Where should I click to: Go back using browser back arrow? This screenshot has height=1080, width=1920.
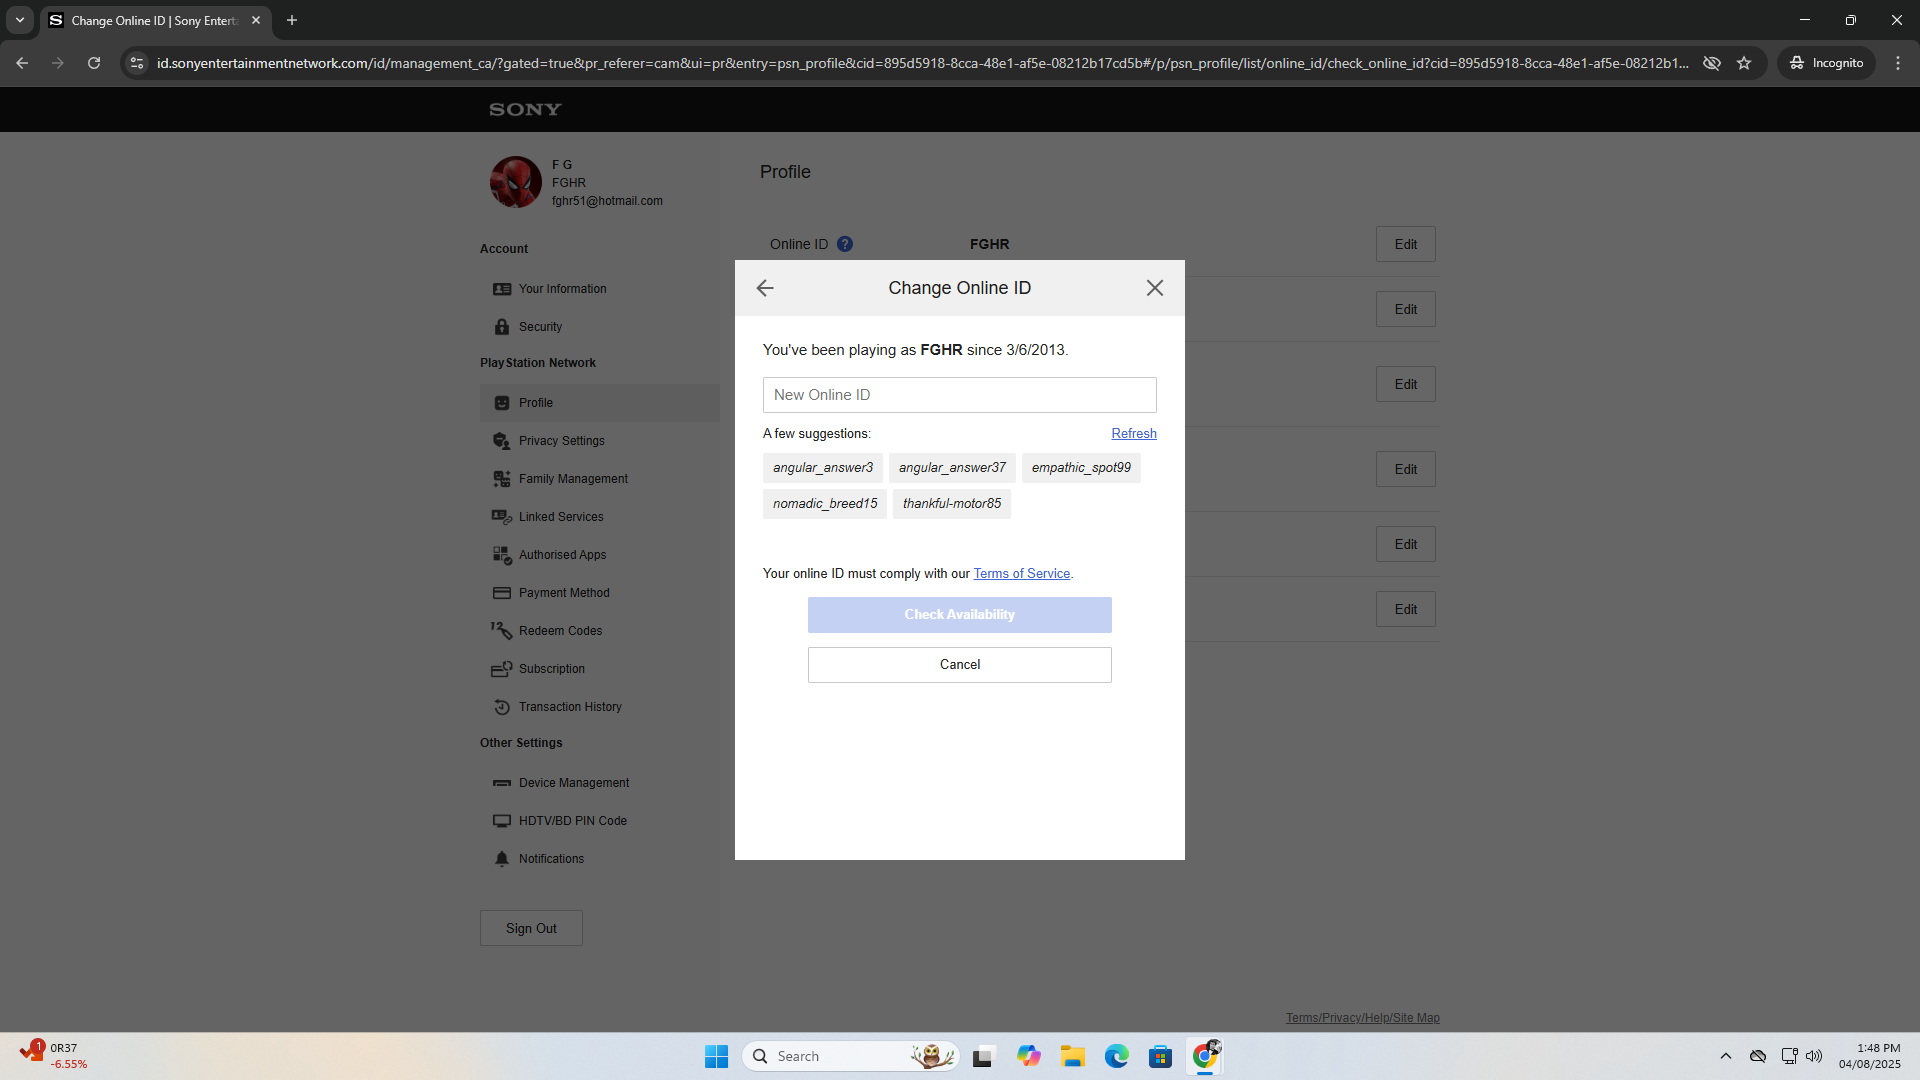point(22,63)
